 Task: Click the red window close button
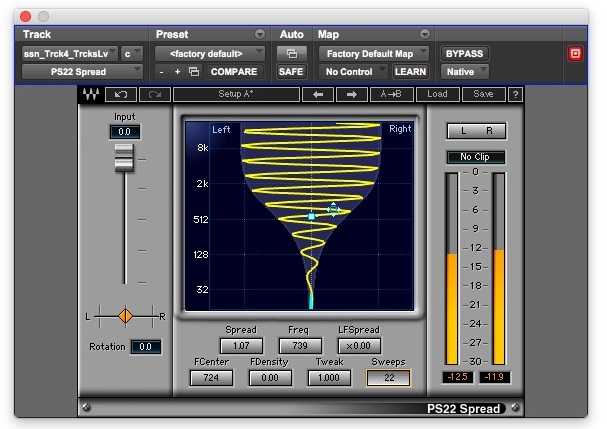(26, 16)
